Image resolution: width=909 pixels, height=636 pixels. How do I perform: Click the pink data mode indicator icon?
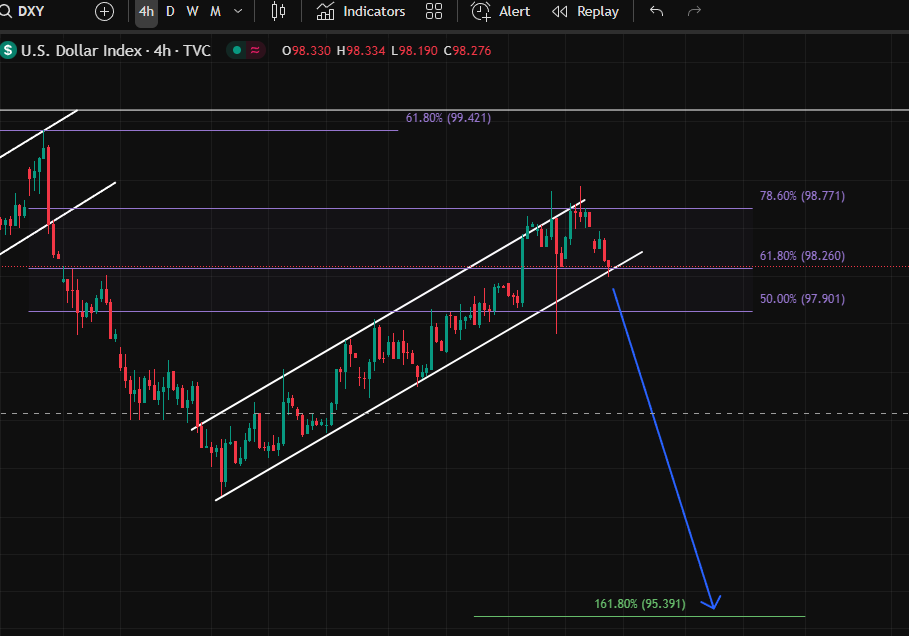(x=255, y=50)
